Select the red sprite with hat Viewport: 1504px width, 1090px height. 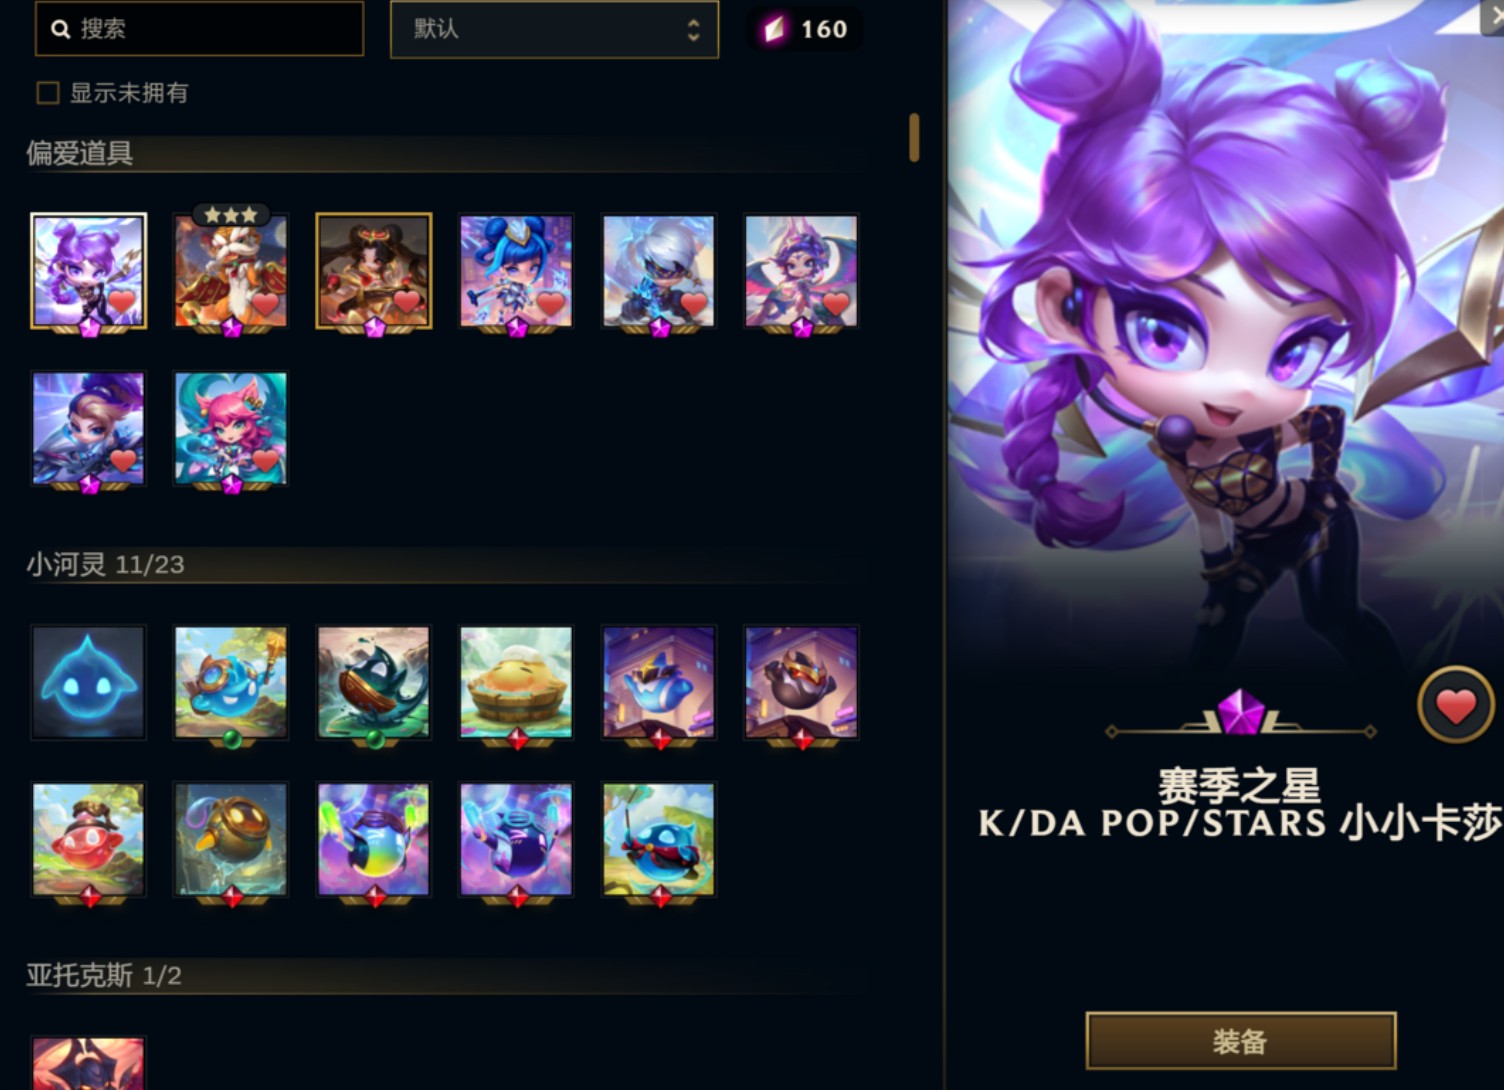[88, 839]
